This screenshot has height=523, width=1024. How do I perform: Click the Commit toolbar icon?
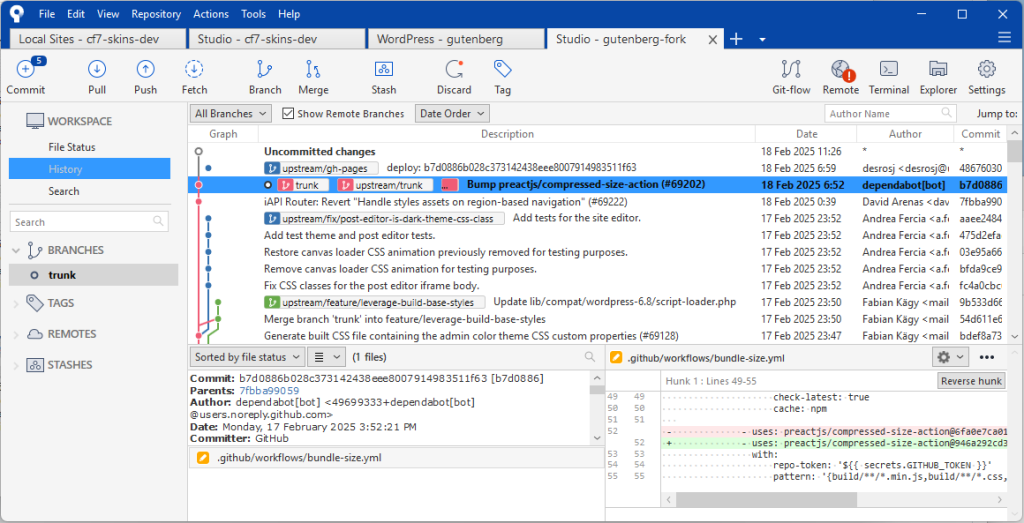[25, 76]
